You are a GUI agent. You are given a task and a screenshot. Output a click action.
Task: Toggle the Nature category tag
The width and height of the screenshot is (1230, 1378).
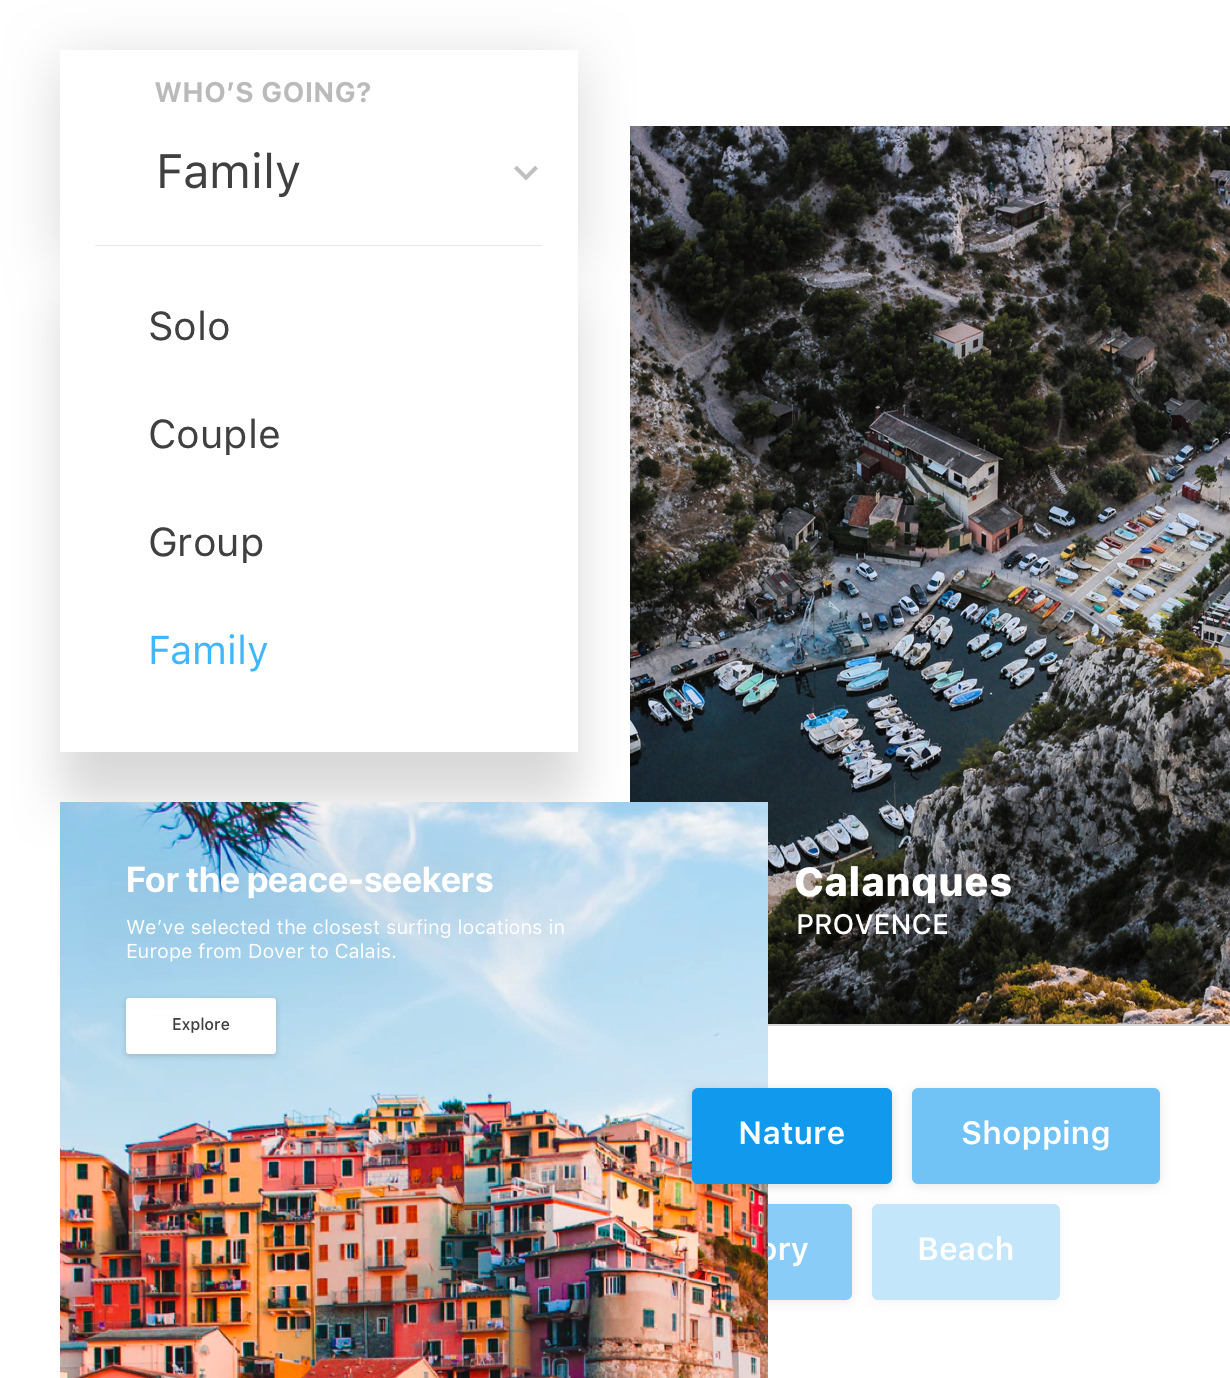click(x=792, y=1135)
